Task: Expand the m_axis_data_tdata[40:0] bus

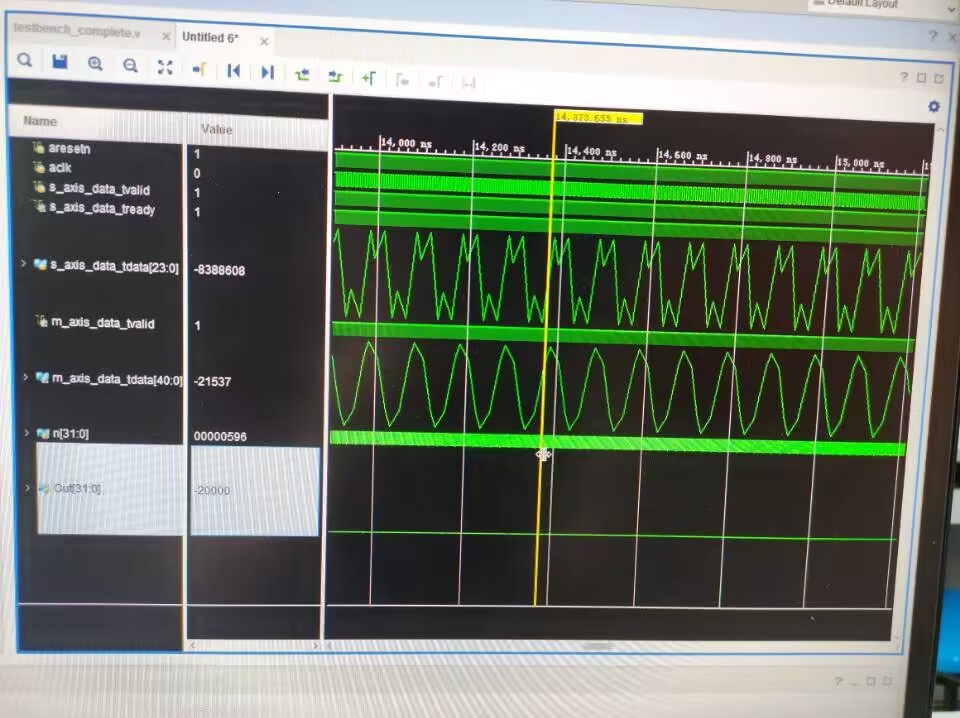Action: click(x=24, y=377)
